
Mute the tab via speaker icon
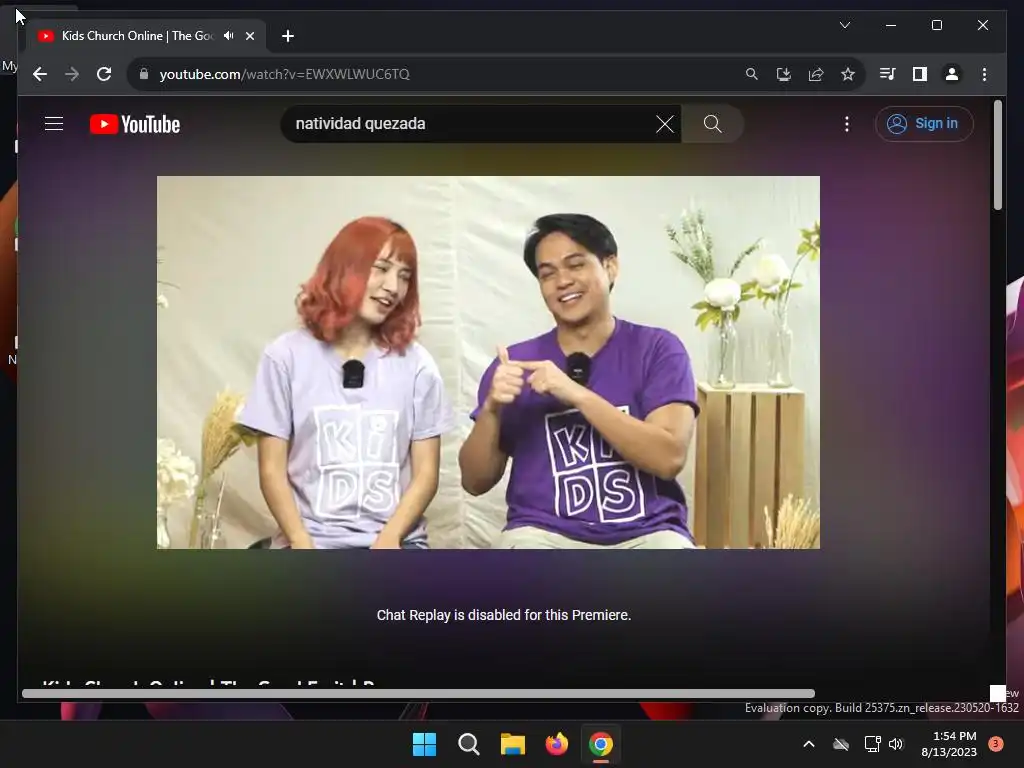(x=229, y=36)
